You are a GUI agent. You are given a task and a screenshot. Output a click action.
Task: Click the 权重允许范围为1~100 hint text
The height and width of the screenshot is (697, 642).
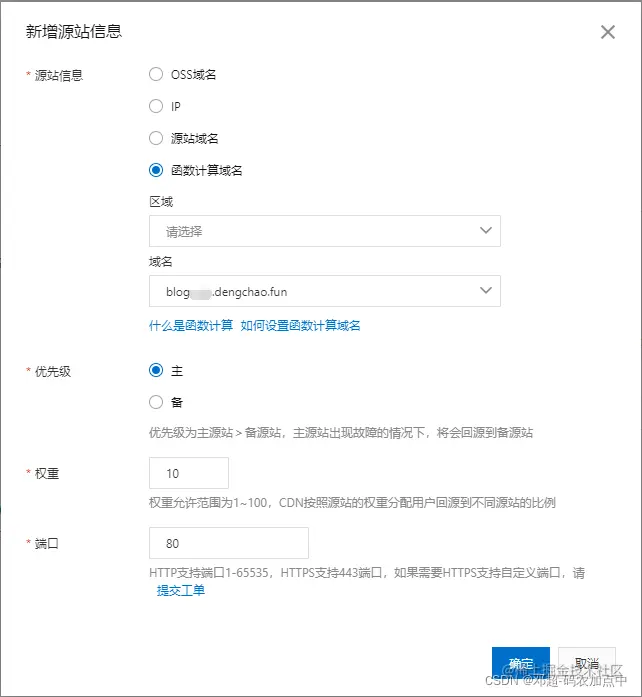click(352, 503)
